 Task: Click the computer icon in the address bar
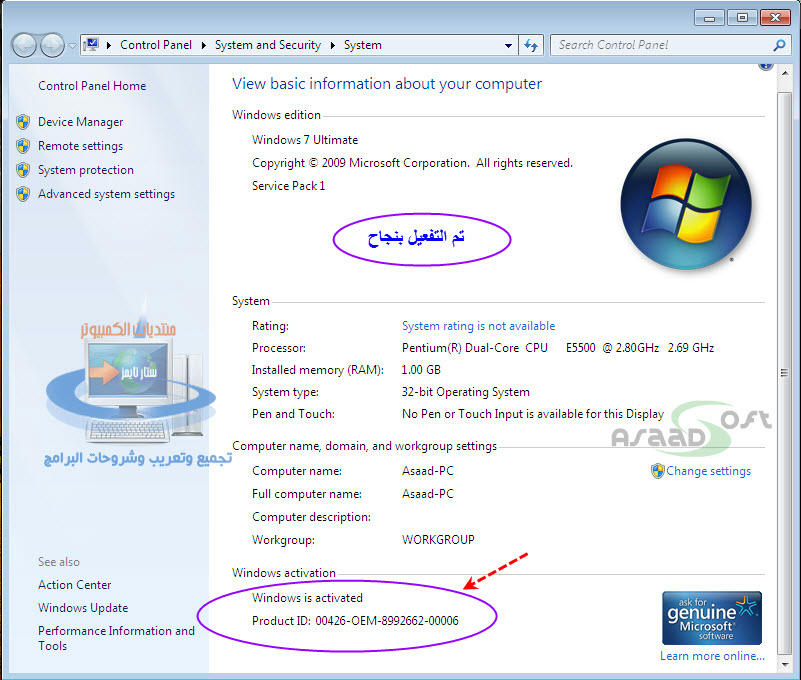pyautogui.click(x=93, y=45)
